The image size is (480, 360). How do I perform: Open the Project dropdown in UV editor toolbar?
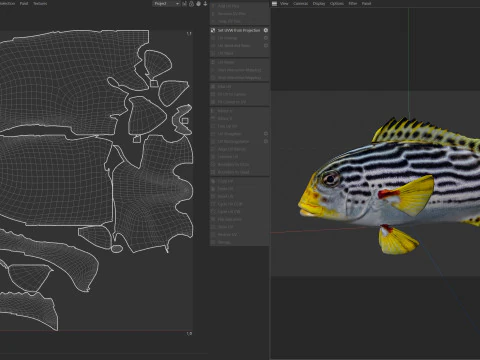(166, 4)
